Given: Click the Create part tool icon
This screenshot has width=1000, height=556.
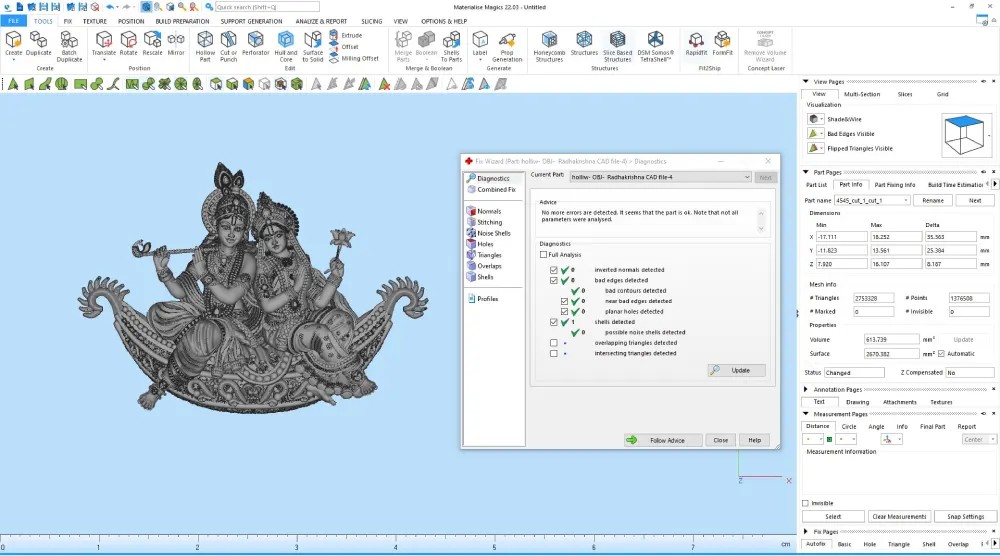Looking at the screenshot, I should pyautogui.click(x=13, y=45).
